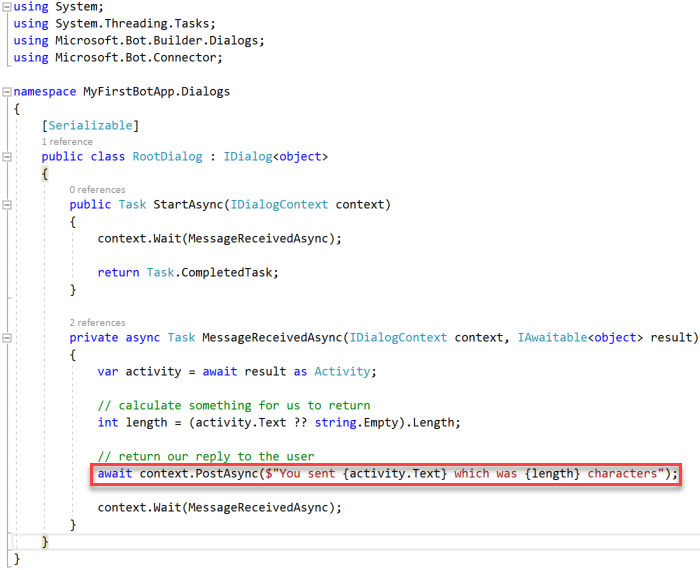Click 'using Microsoft.Bot.Connector' line
The width and height of the screenshot is (700, 570).
(118, 58)
